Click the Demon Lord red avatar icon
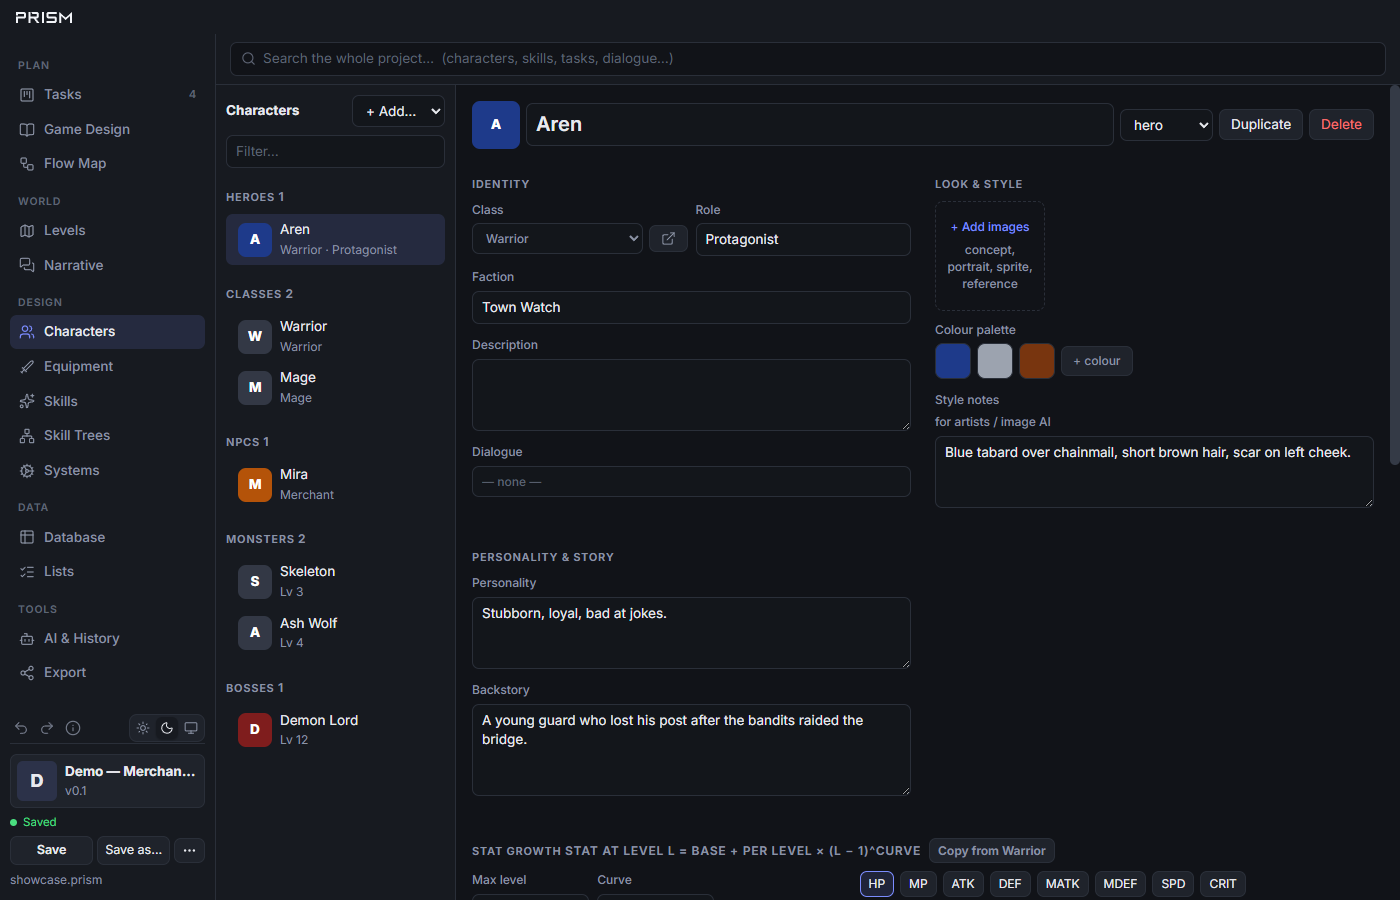The width and height of the screenshot is (1400, 900). point(255,730)
